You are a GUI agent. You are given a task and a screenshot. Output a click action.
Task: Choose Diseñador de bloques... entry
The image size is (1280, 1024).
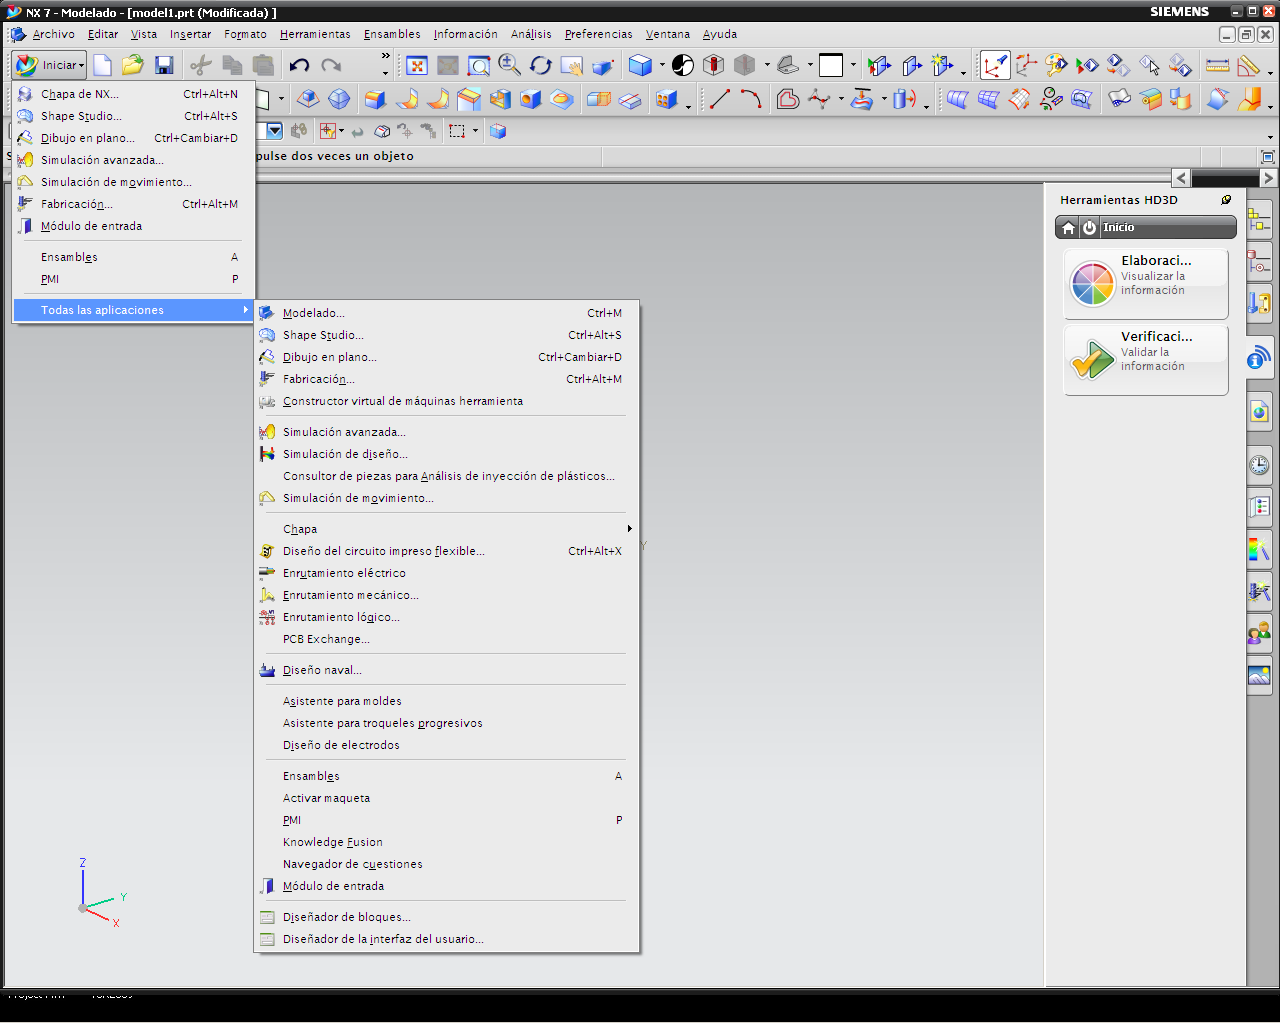(446, 917)
